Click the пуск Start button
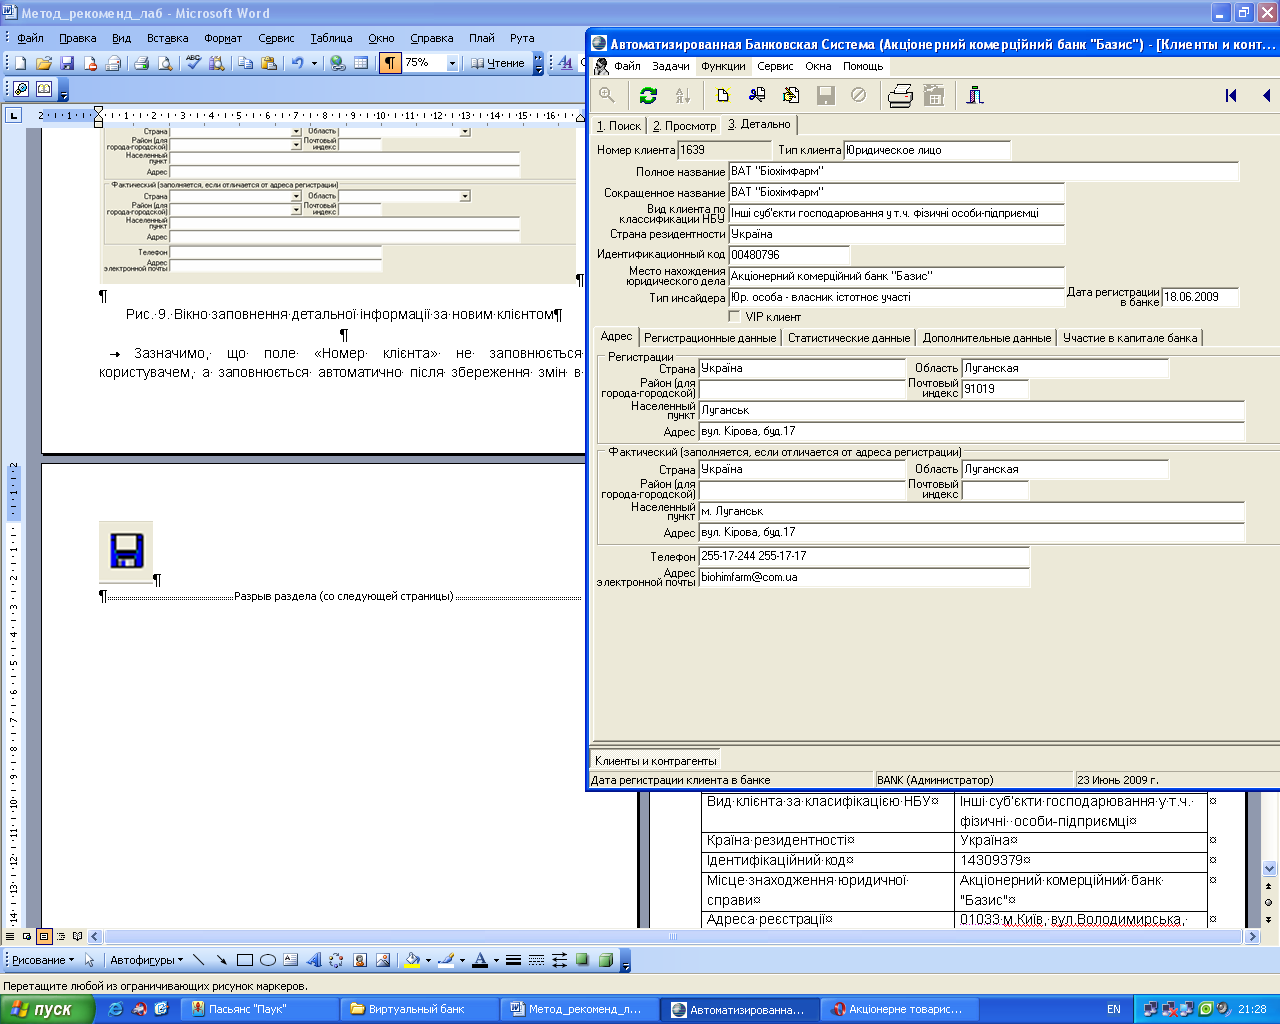The height and width of the screenshot is (1024, 1280). click(47, 1009)
